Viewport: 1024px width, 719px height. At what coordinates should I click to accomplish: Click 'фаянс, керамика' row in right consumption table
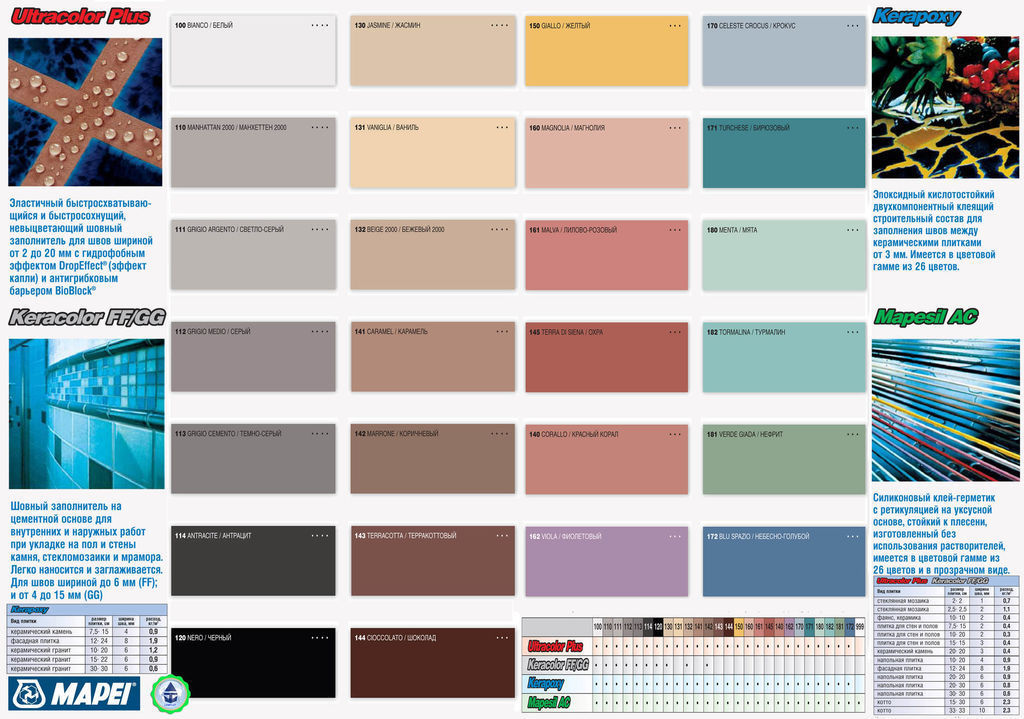point(946,617)
